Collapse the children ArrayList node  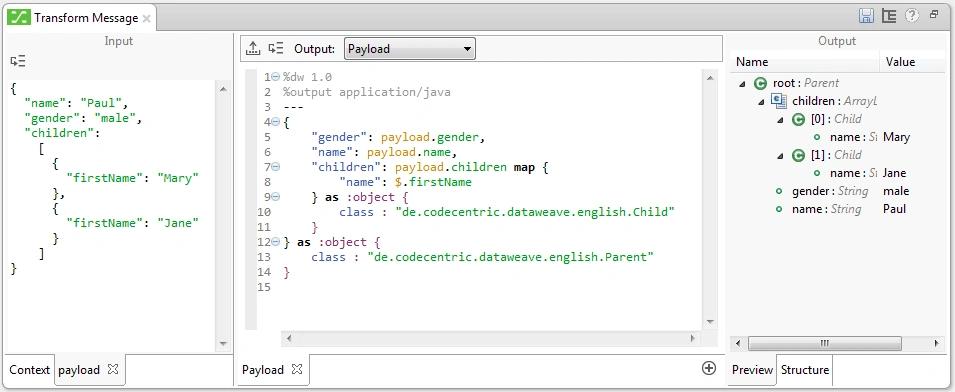point(761,102)
